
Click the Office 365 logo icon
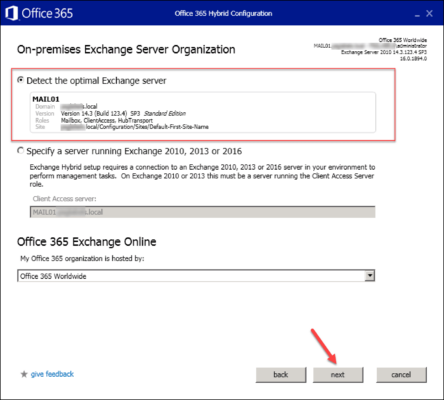pyautogui.click(x=12, y=13)
